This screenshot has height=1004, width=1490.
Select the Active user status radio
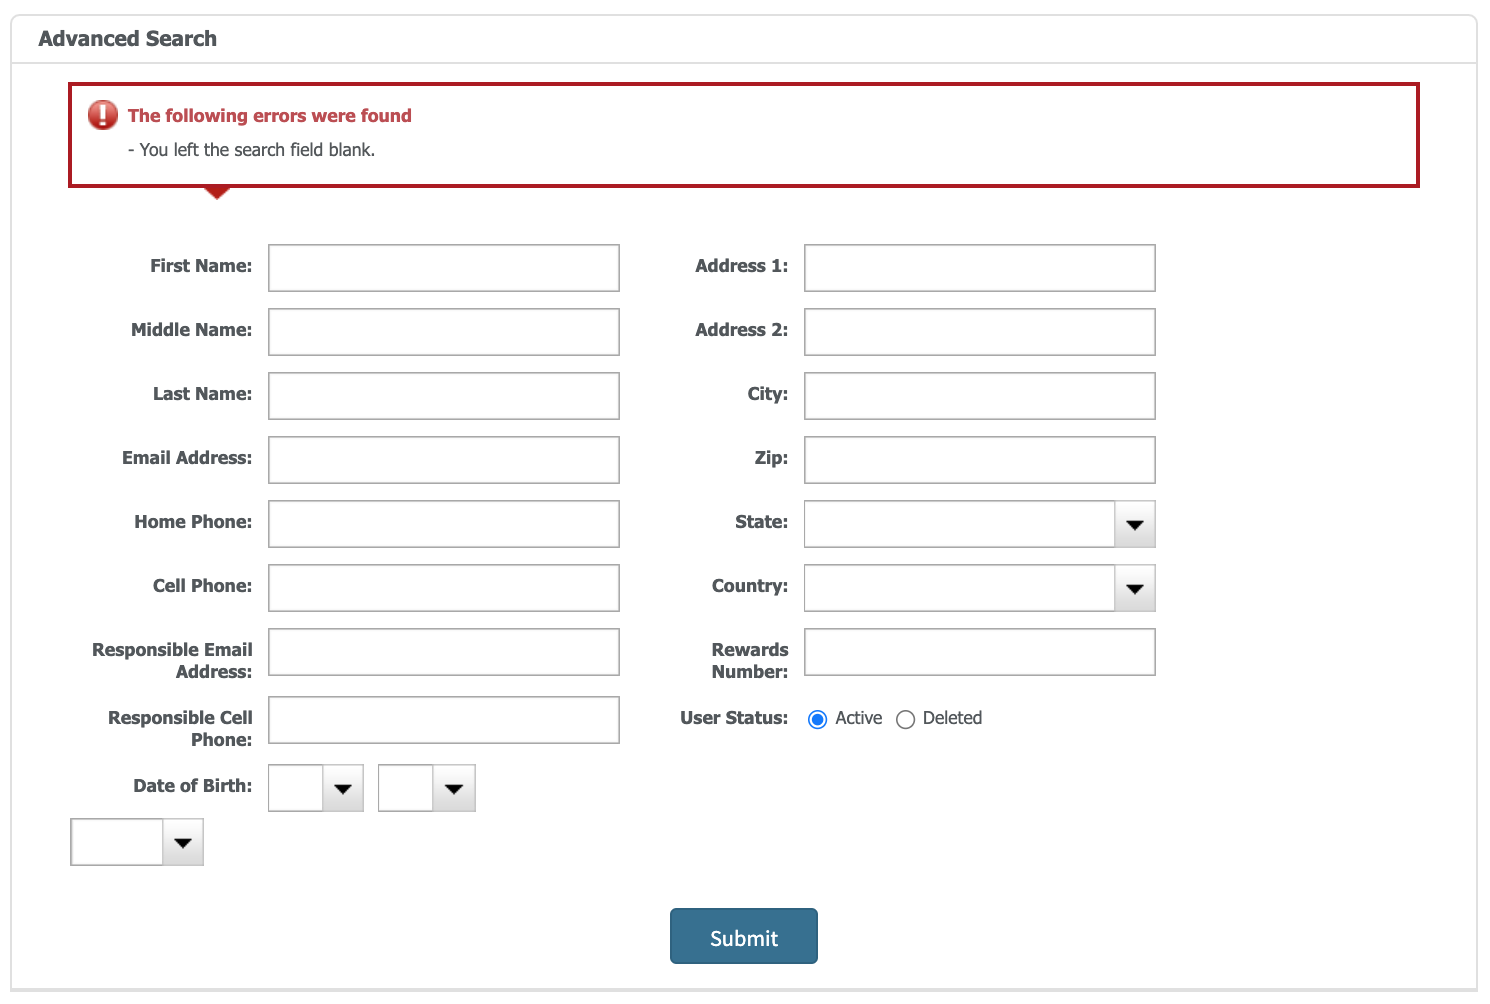pyautogui.click(x=817, y=719)
